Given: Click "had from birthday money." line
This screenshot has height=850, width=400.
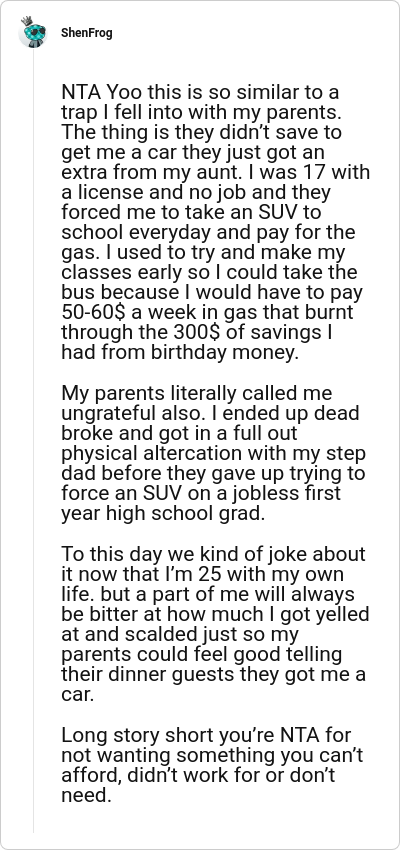Looking at the screenshot, I should pos(180,352).
